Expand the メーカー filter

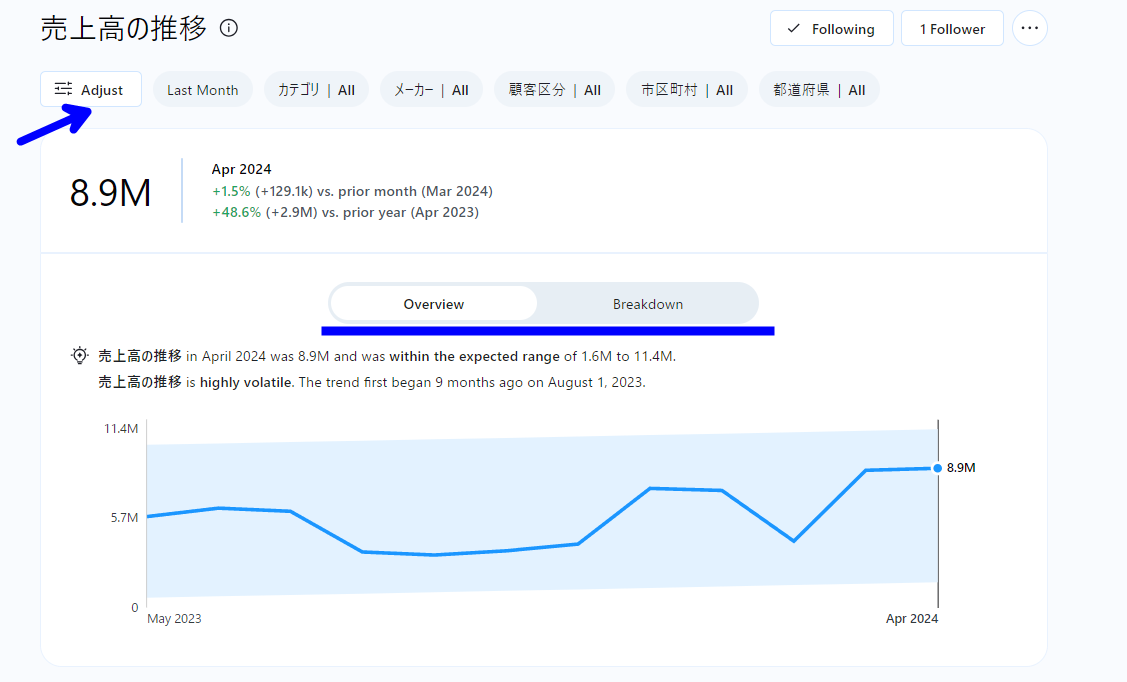(x=431, y=90)
